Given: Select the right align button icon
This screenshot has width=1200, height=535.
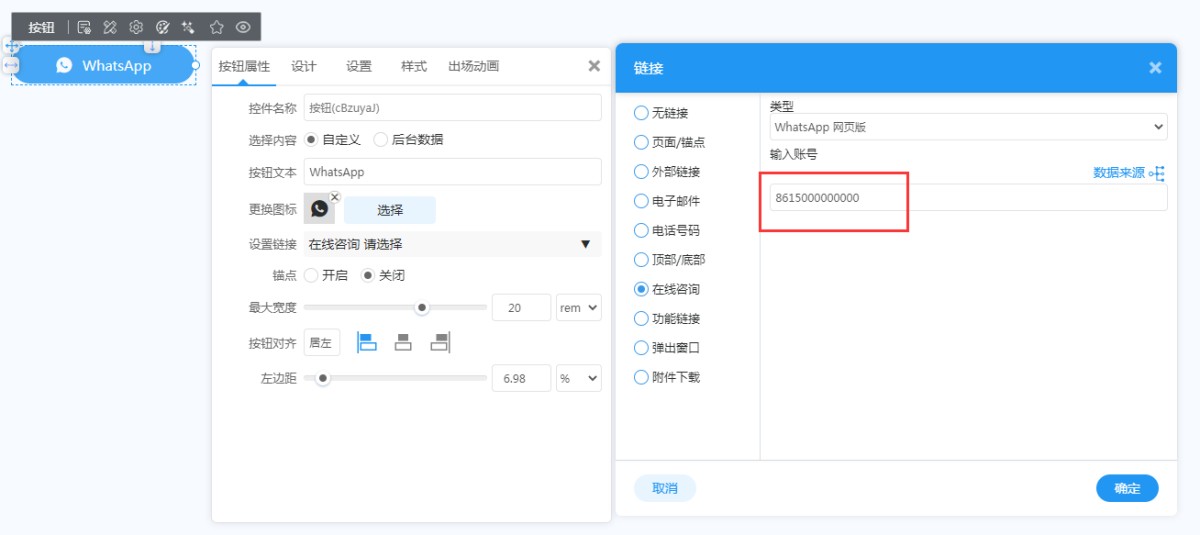Looking at the screenshot, I should click(x=440, y=343).
